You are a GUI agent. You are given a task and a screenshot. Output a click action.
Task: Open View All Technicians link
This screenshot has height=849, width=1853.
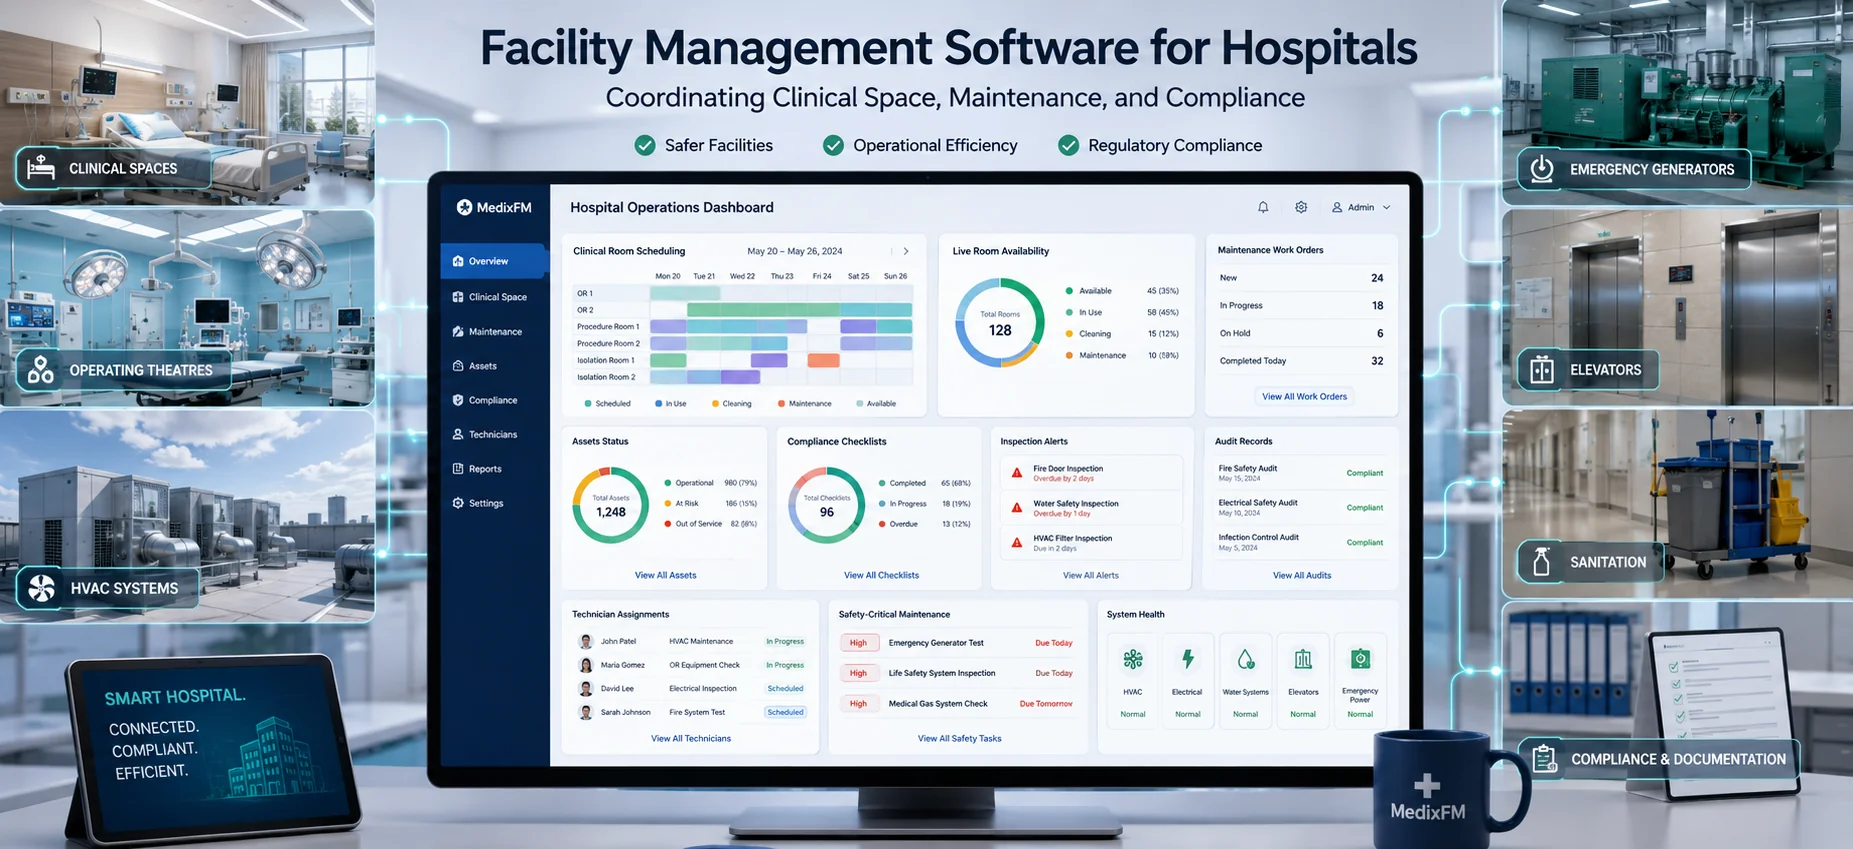point(691,738)
